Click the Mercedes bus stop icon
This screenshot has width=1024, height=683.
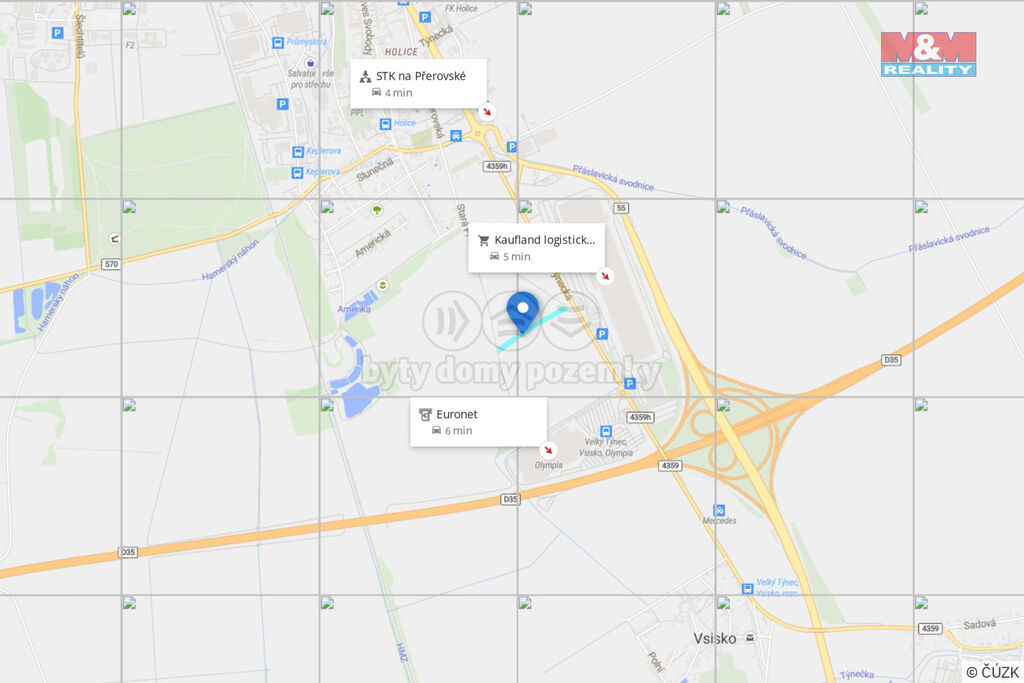click(719, 510)
